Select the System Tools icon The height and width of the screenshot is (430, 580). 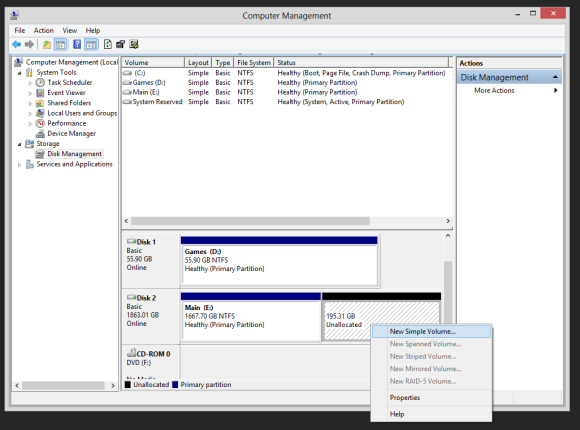pos(29,73)
